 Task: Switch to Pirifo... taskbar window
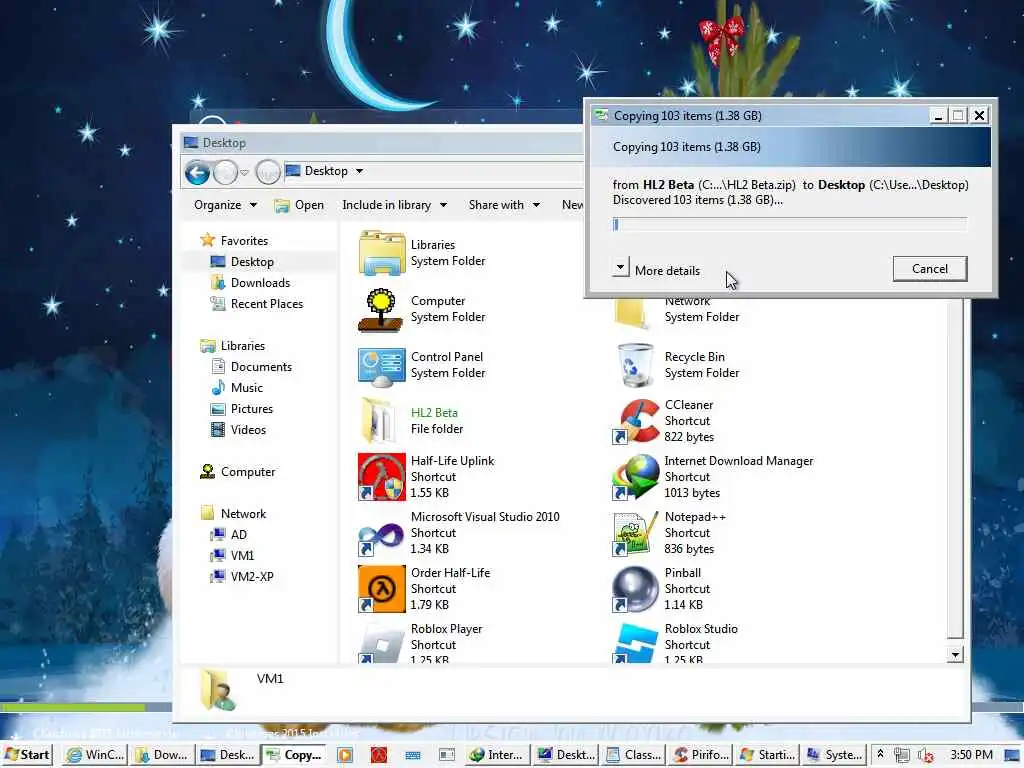[x=701, y=755]
